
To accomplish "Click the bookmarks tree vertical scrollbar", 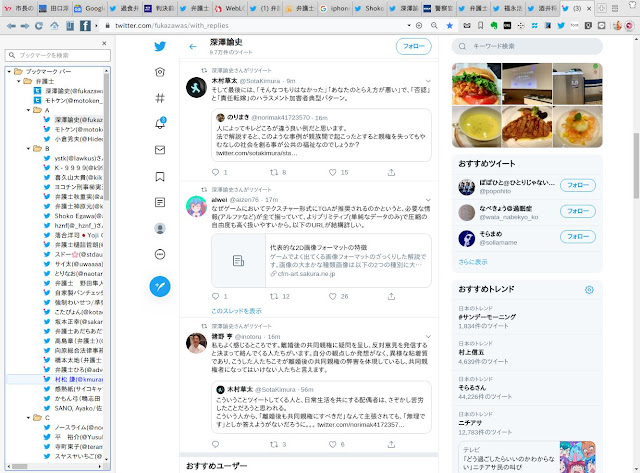I will 106,137.
